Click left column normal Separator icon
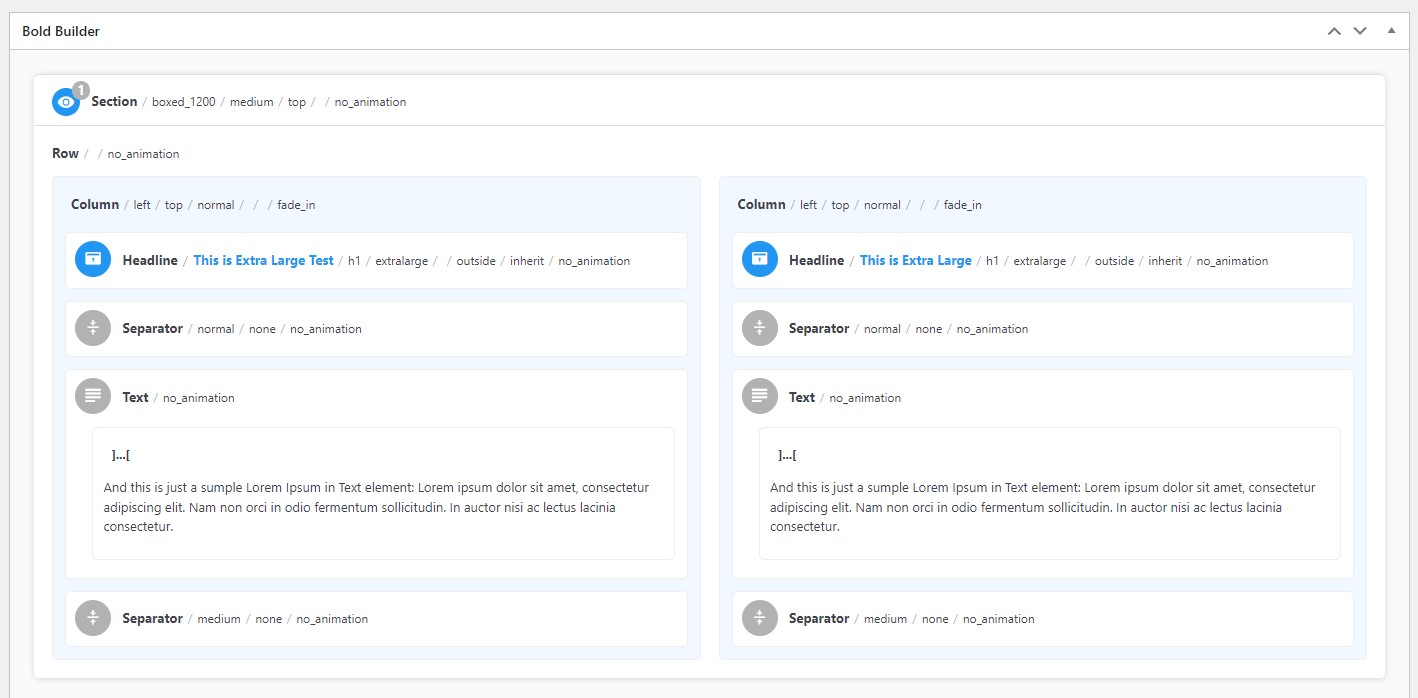The image size is (1418, 698). pos(93,328)
